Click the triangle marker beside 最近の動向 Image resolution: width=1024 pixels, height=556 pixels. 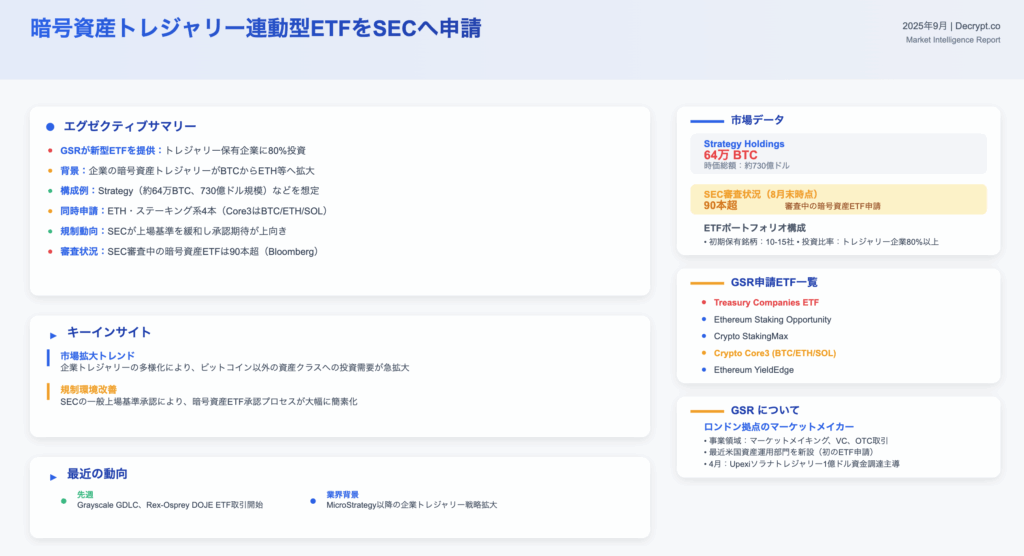point(53,477)
